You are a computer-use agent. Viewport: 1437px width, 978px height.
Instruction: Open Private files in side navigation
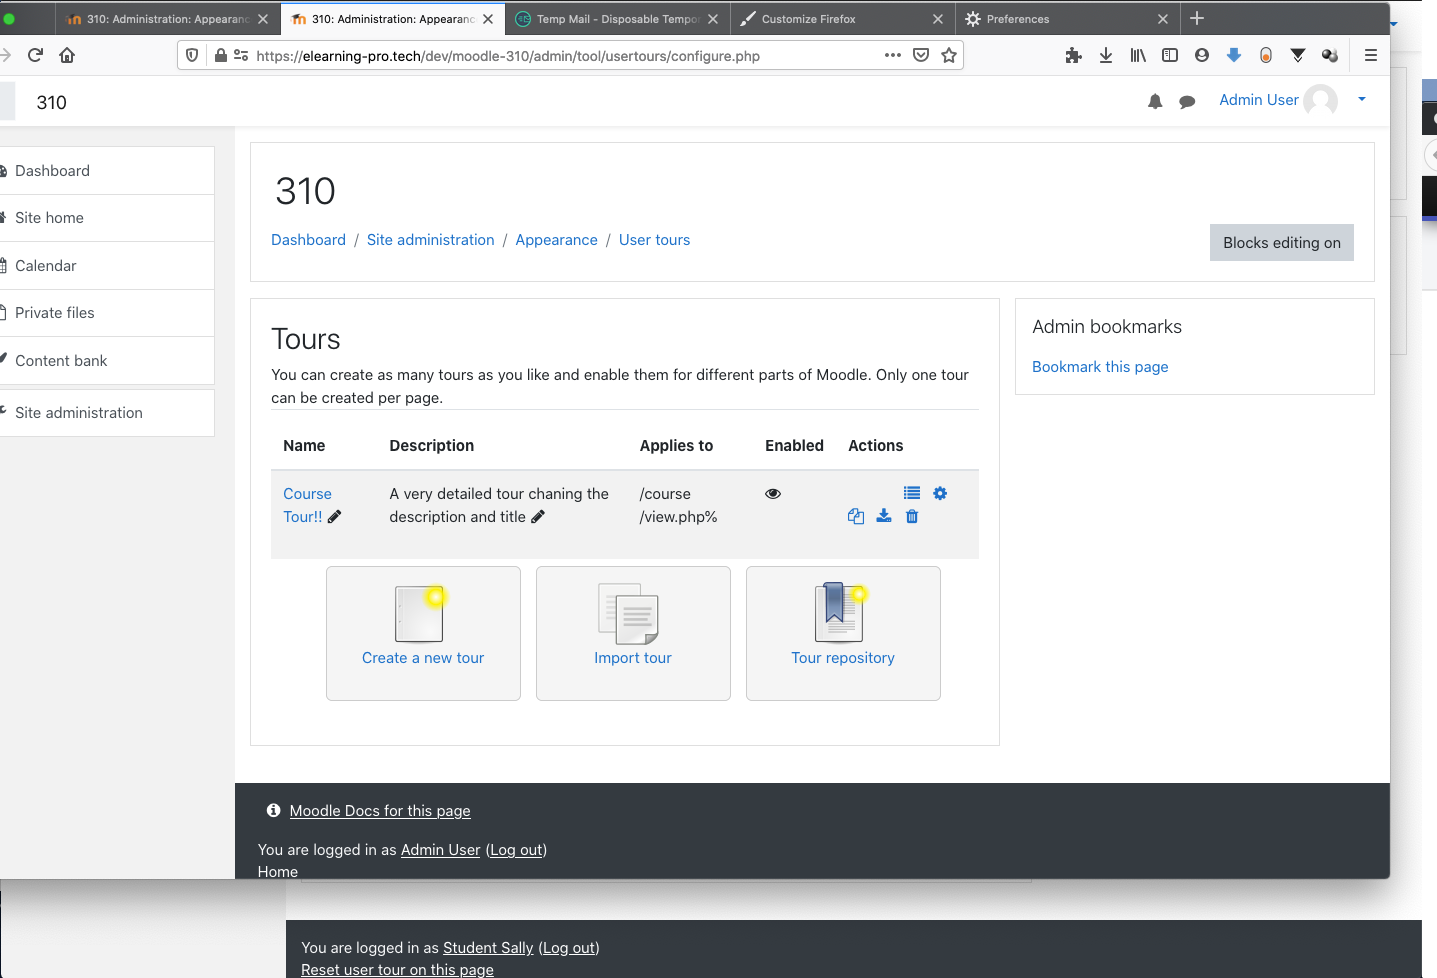[x=106, y=313]
